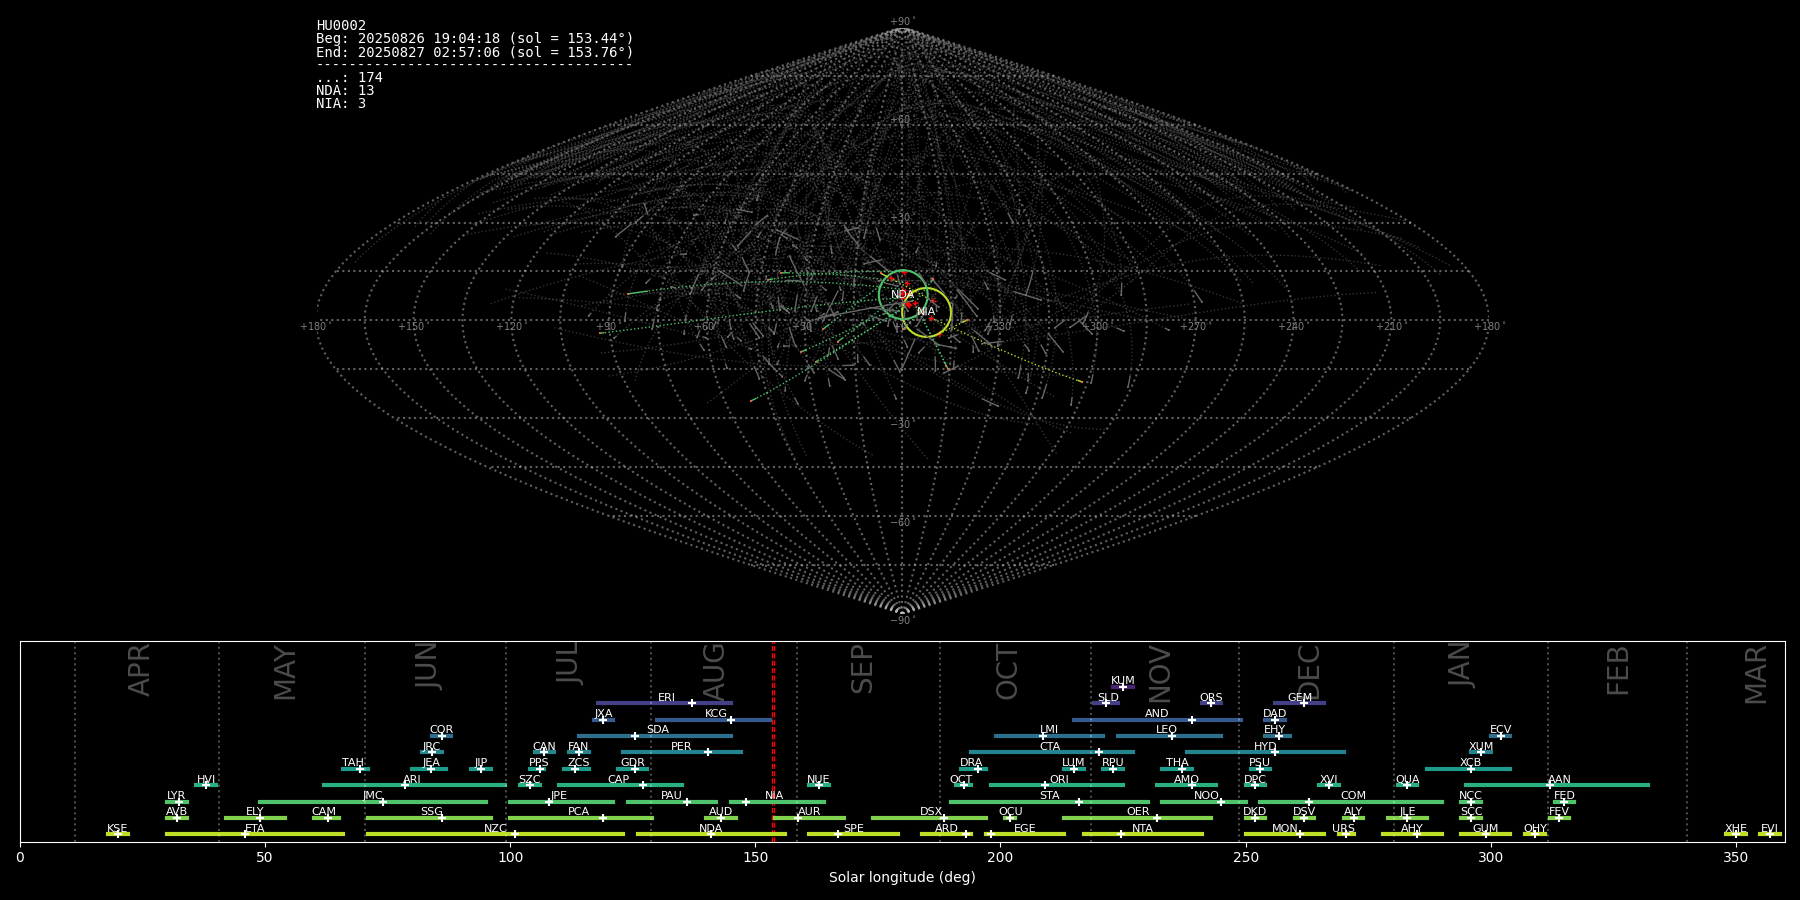
Task: Click the -90° label at map bottom
Action: [902, 621]
